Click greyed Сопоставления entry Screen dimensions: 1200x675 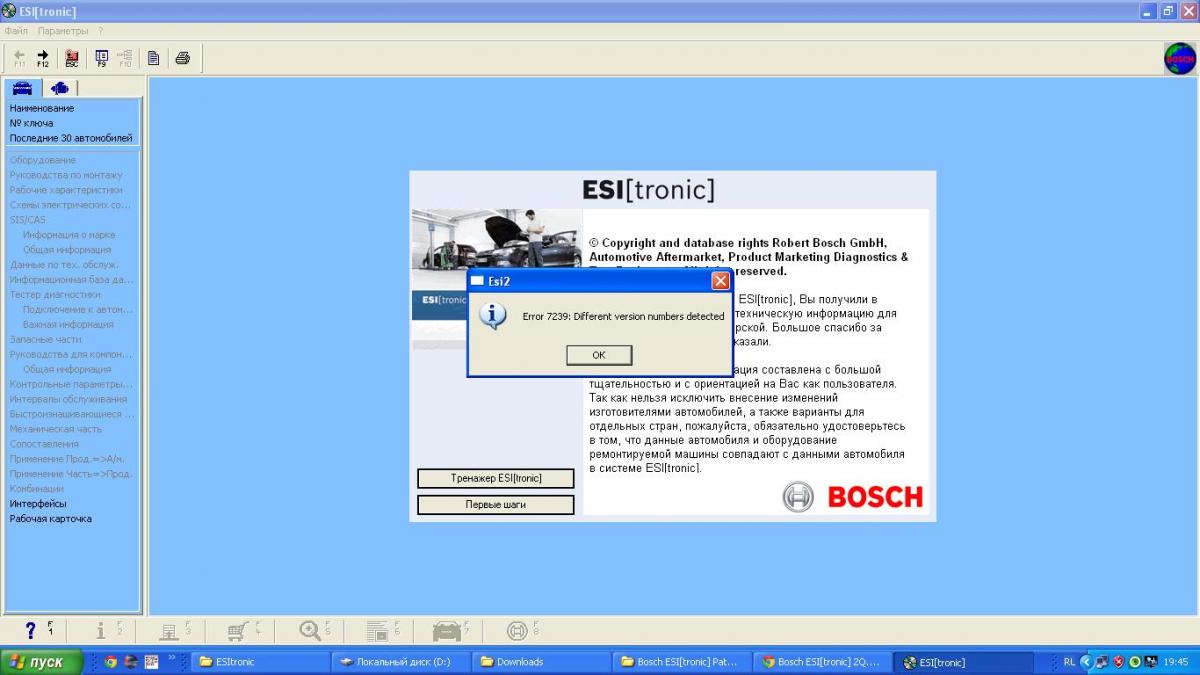click(x=44, y=444)
